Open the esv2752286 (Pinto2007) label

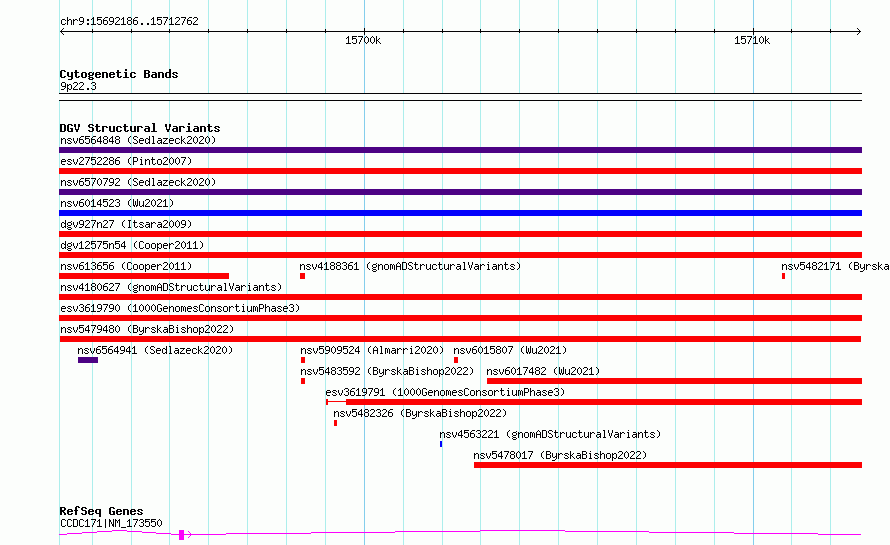coord(126,161)
